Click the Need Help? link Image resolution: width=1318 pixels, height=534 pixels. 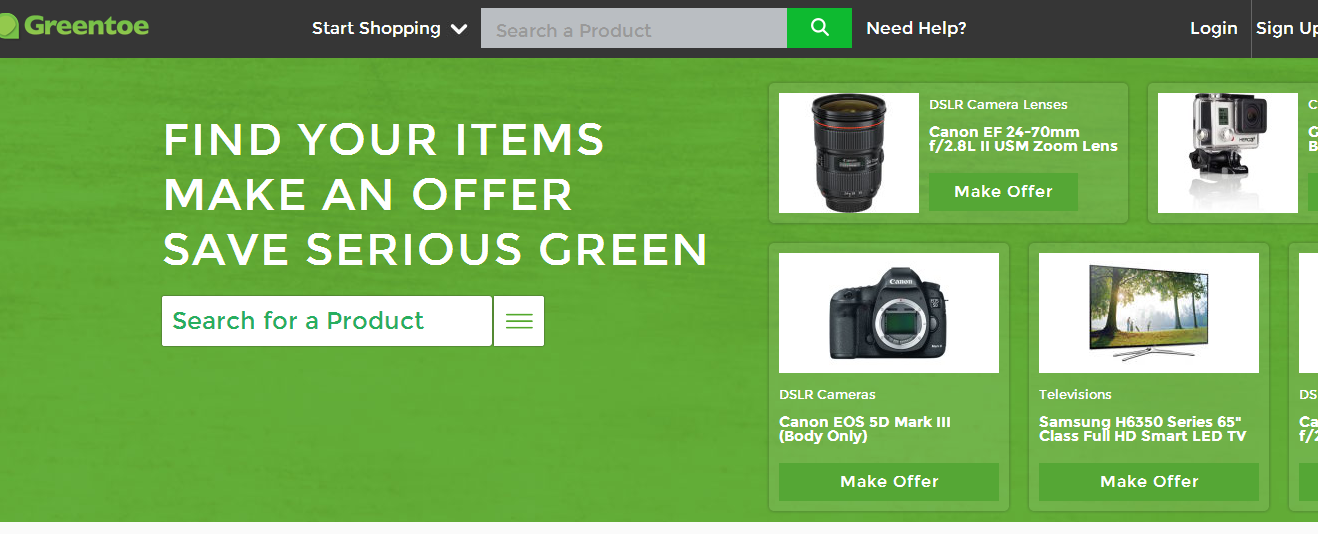pyautogui.click(x=916, y=28)
